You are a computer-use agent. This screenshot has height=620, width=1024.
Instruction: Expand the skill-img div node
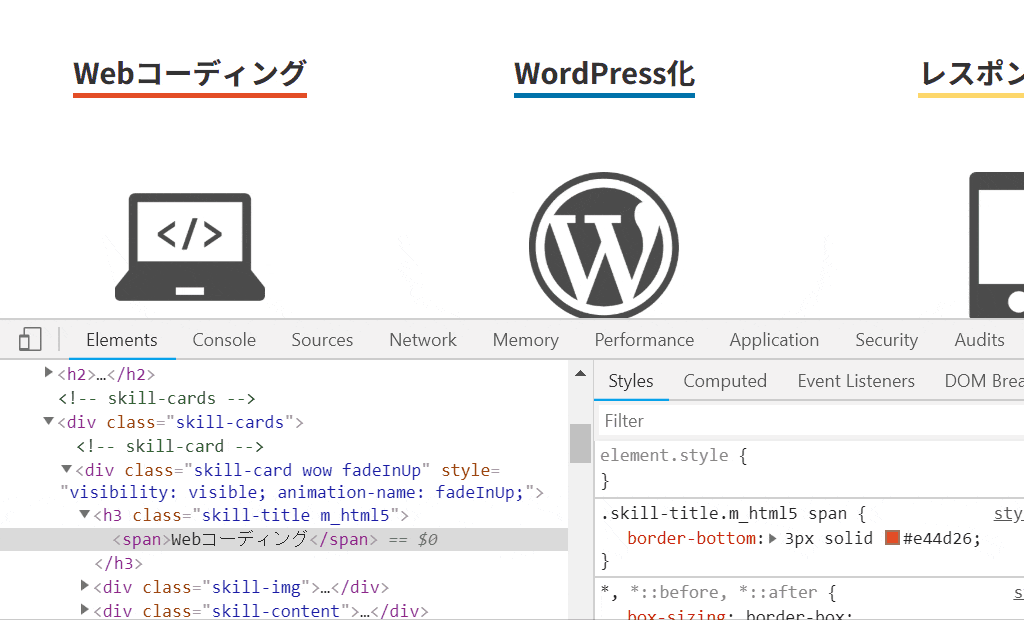tap(85, 586)
